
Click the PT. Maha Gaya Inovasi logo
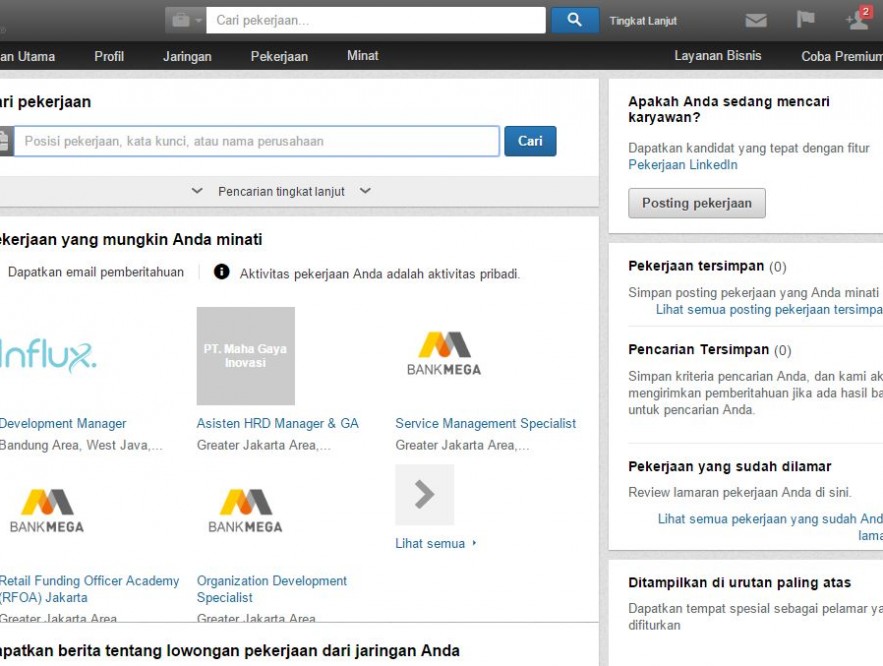[x=246, y=356]
